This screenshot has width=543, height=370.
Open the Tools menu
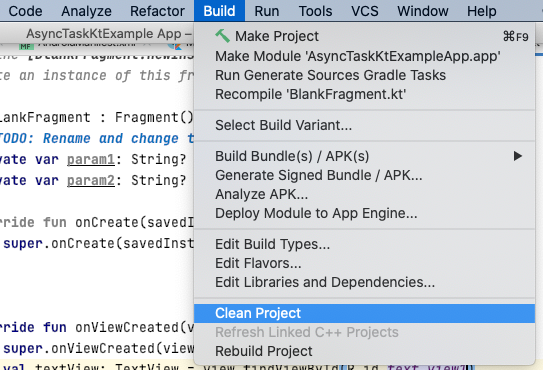[315, 11]
